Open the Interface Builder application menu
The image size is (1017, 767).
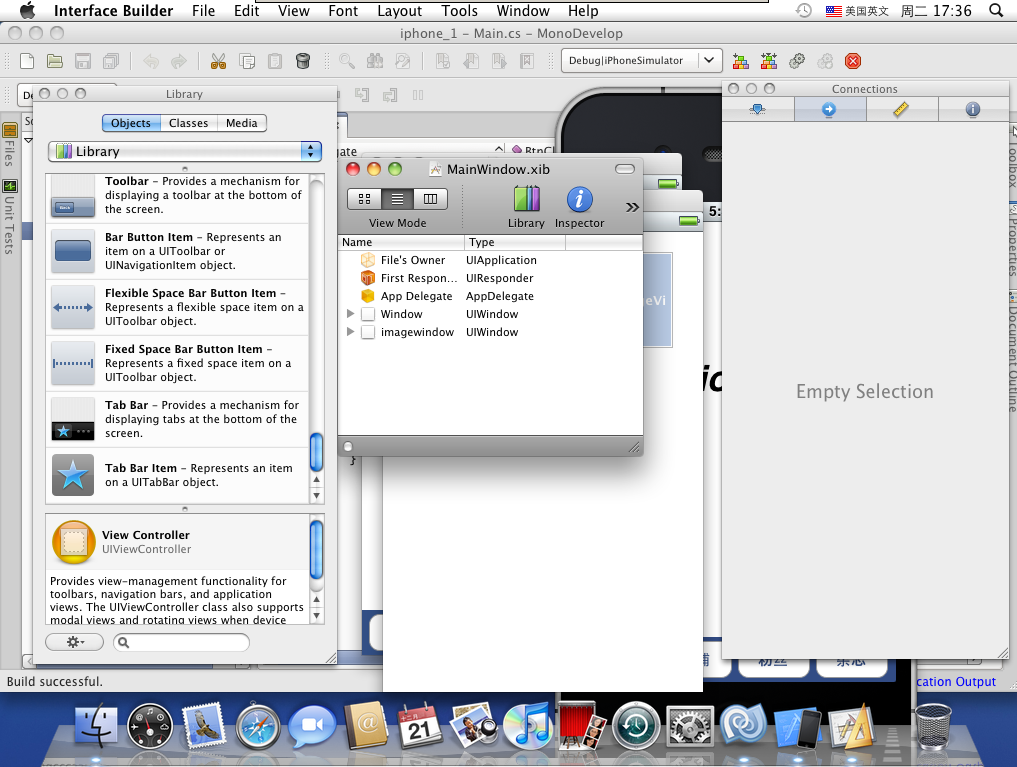pos(114,10)
